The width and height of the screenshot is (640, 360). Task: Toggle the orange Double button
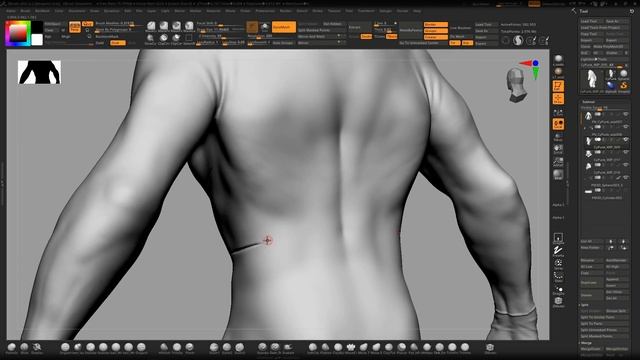coord(367,36)
